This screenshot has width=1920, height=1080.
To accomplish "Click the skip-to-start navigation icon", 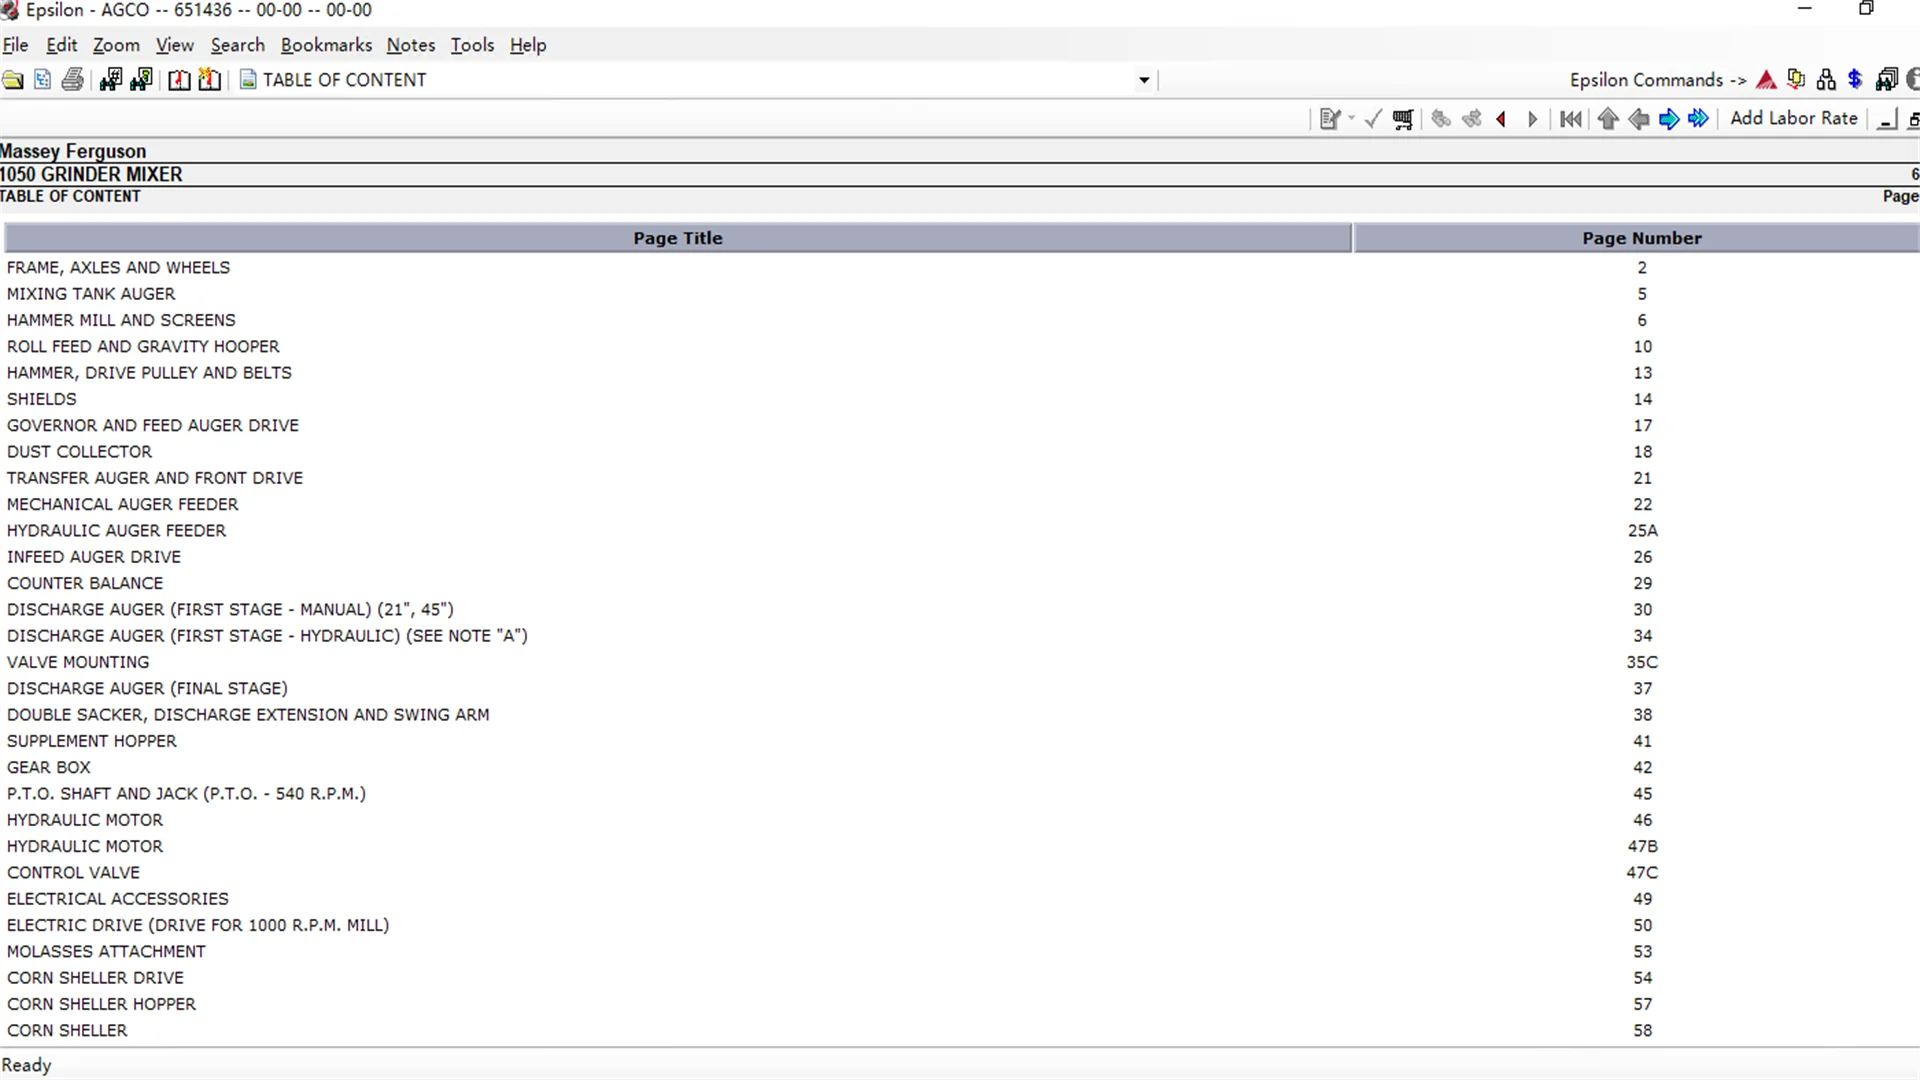I will [1571, 119].
